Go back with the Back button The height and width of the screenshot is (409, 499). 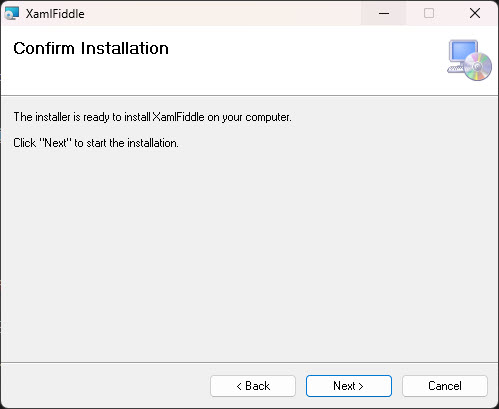point(253,386)
